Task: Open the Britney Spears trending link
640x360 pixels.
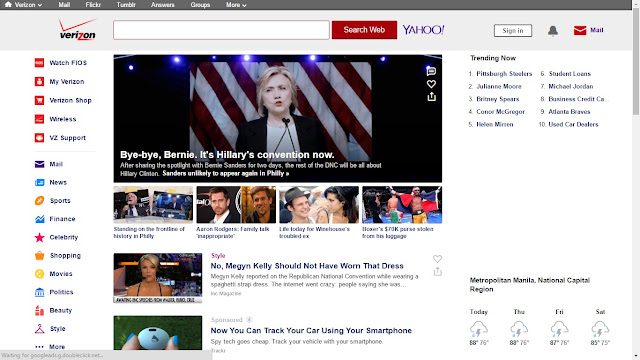Action: coord(498,99)
